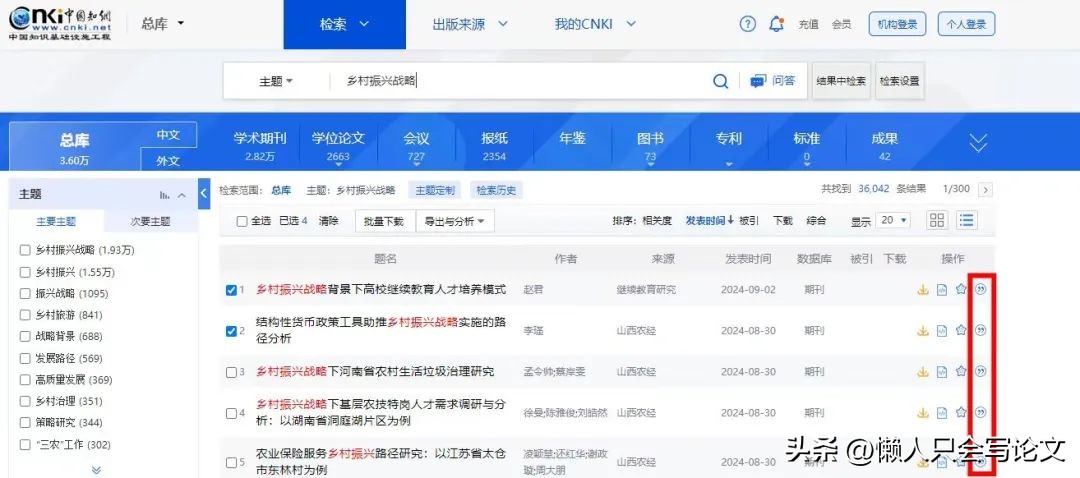Open 检索设置 button
This screenshot has height=478, width=1080.
(899, 81)
